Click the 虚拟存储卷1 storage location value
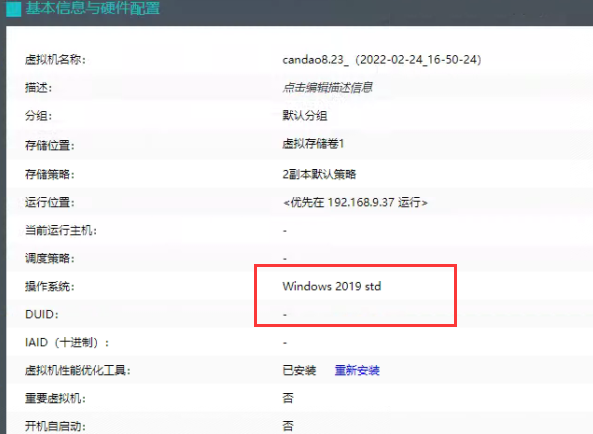This screenshot has height=434, width=593. point(313,144)
